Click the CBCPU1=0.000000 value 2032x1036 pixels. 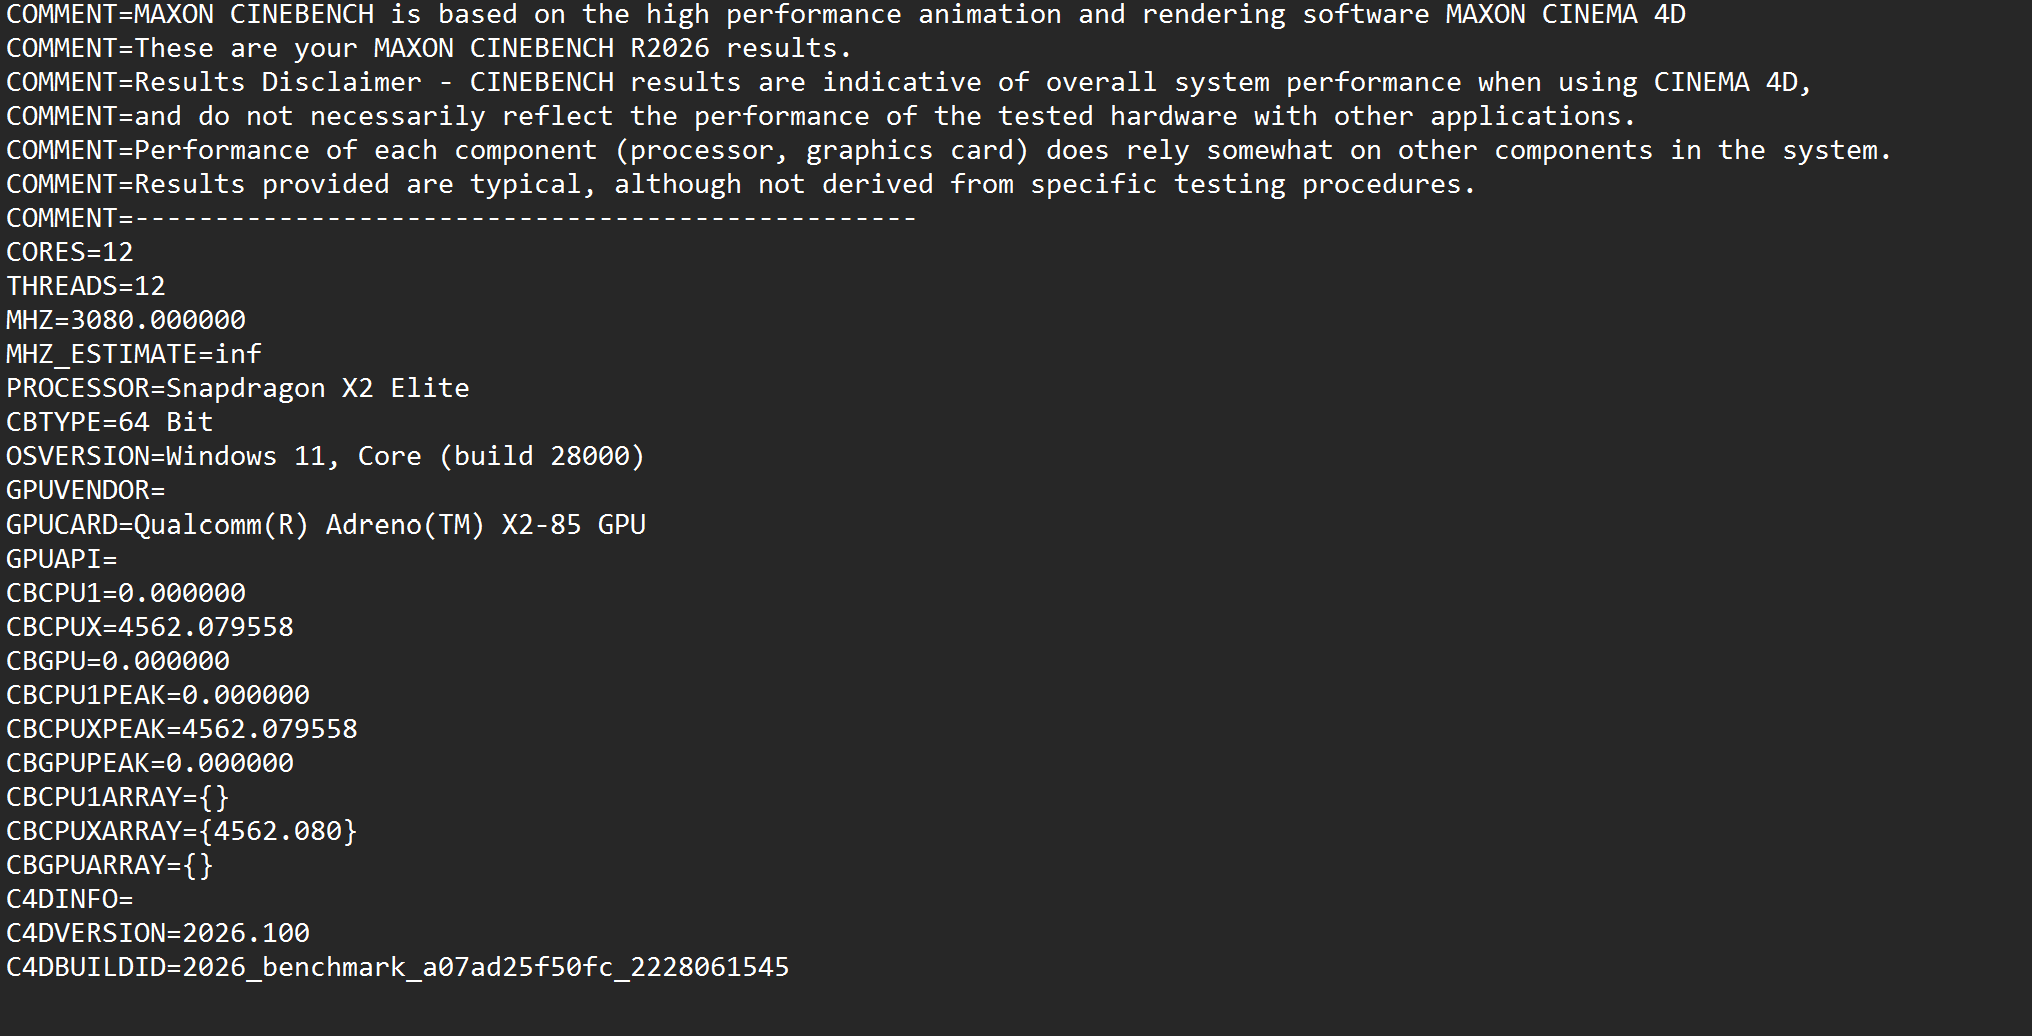tap(126, 593)
